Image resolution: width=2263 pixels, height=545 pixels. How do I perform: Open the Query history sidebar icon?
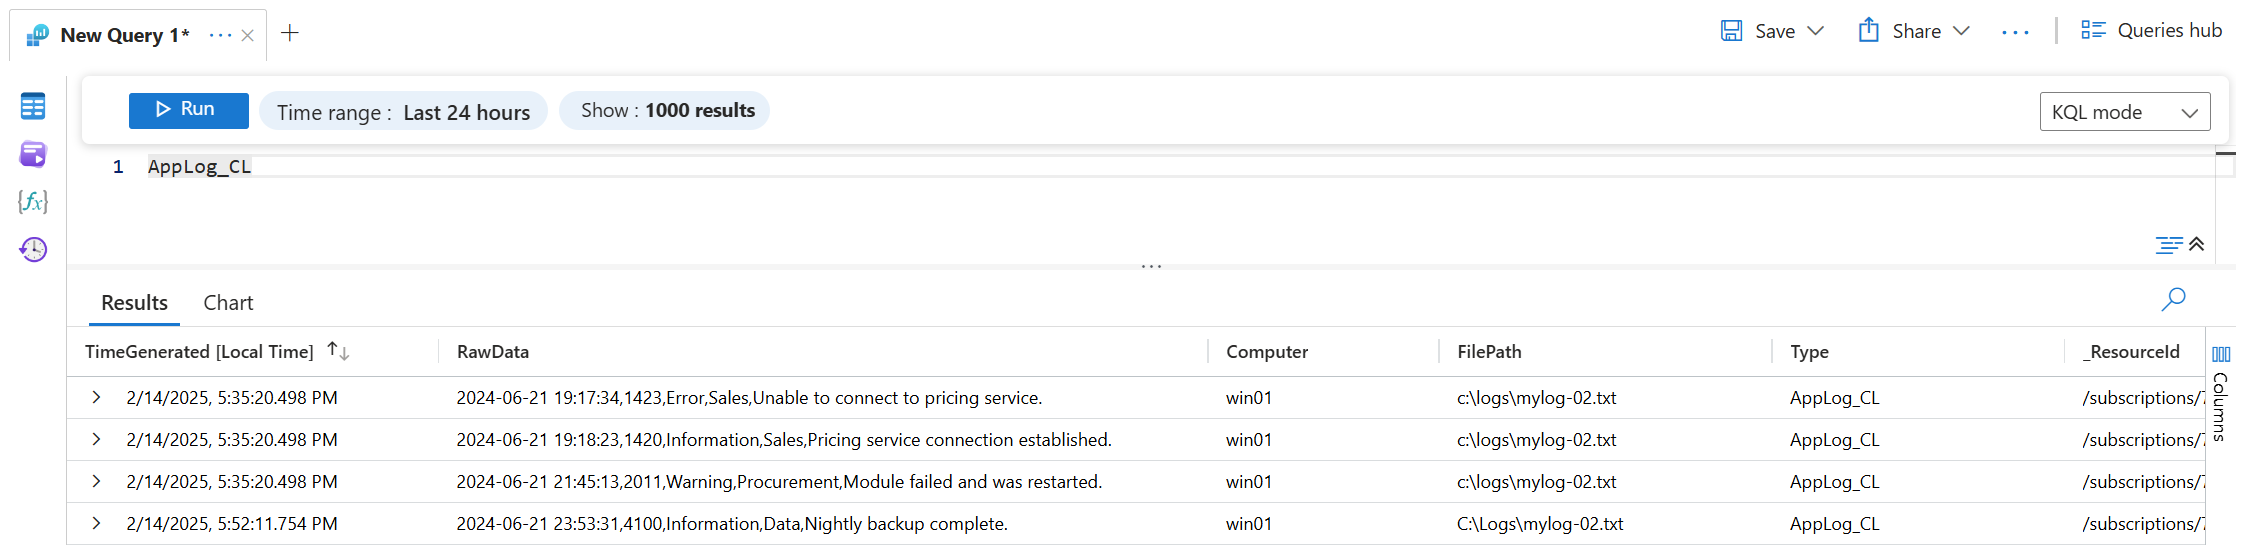[33, 249]
